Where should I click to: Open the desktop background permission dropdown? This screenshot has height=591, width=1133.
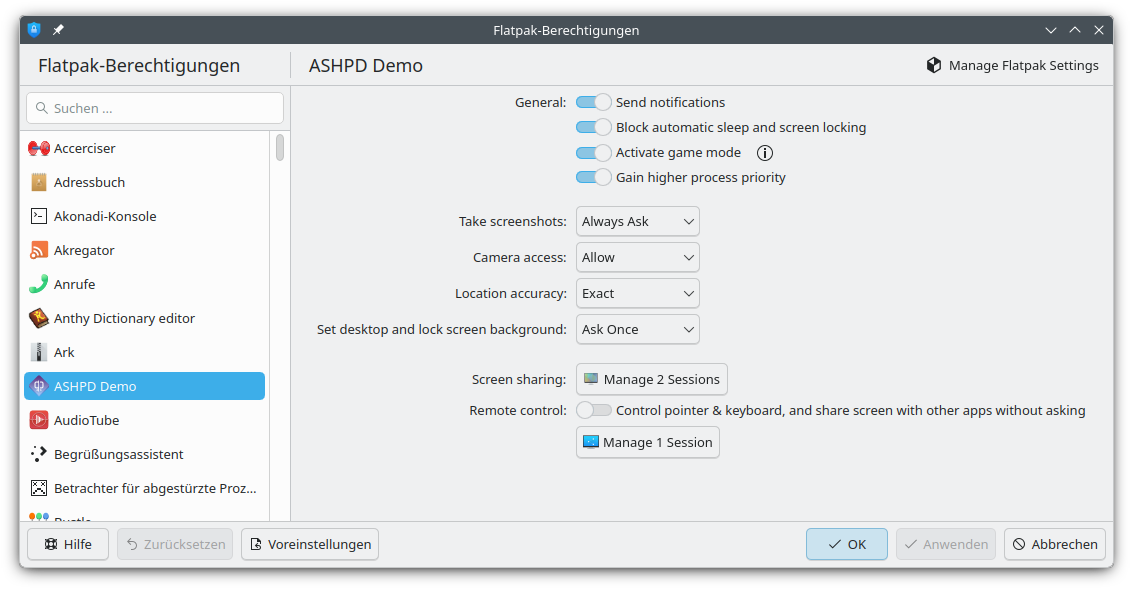tap(637, 329)
